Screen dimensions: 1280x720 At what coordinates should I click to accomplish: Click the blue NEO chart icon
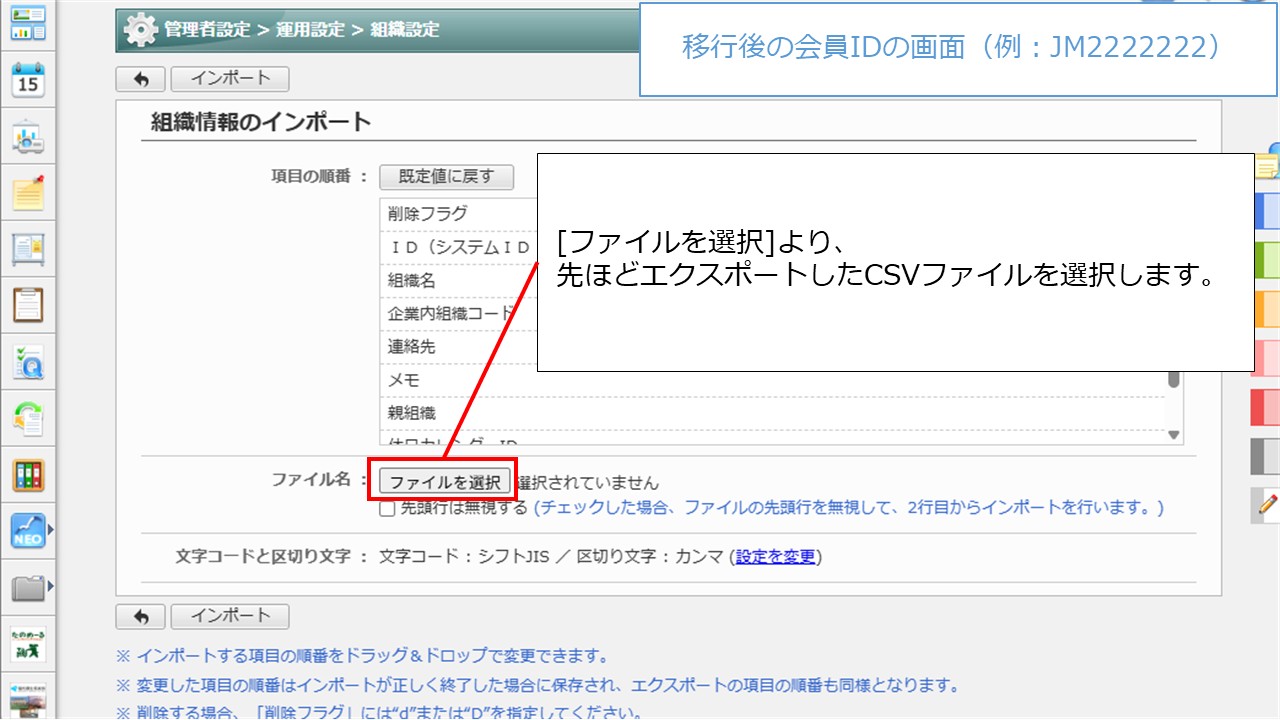28,530
